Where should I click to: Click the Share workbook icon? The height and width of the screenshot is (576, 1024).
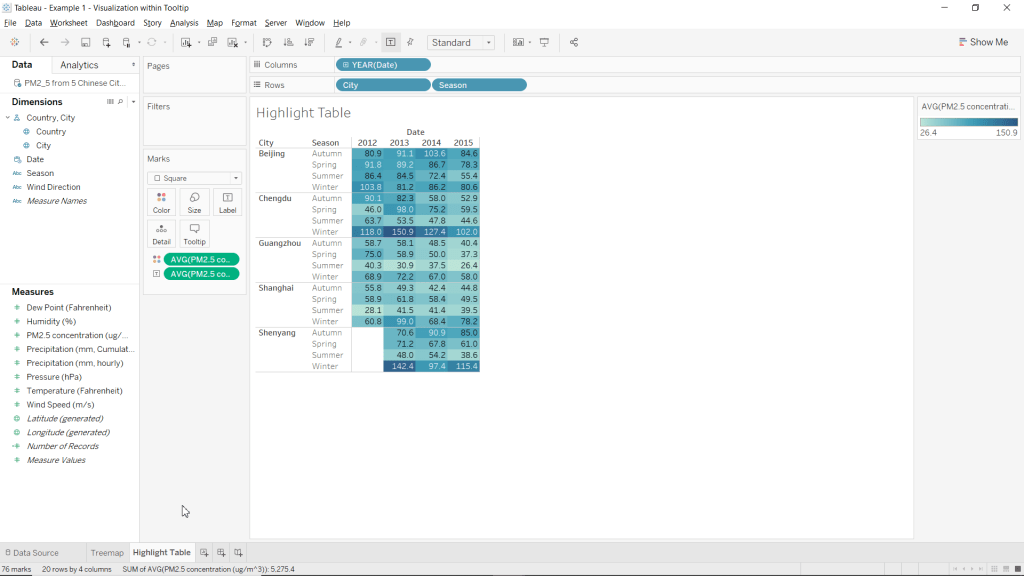coord(573,43)
